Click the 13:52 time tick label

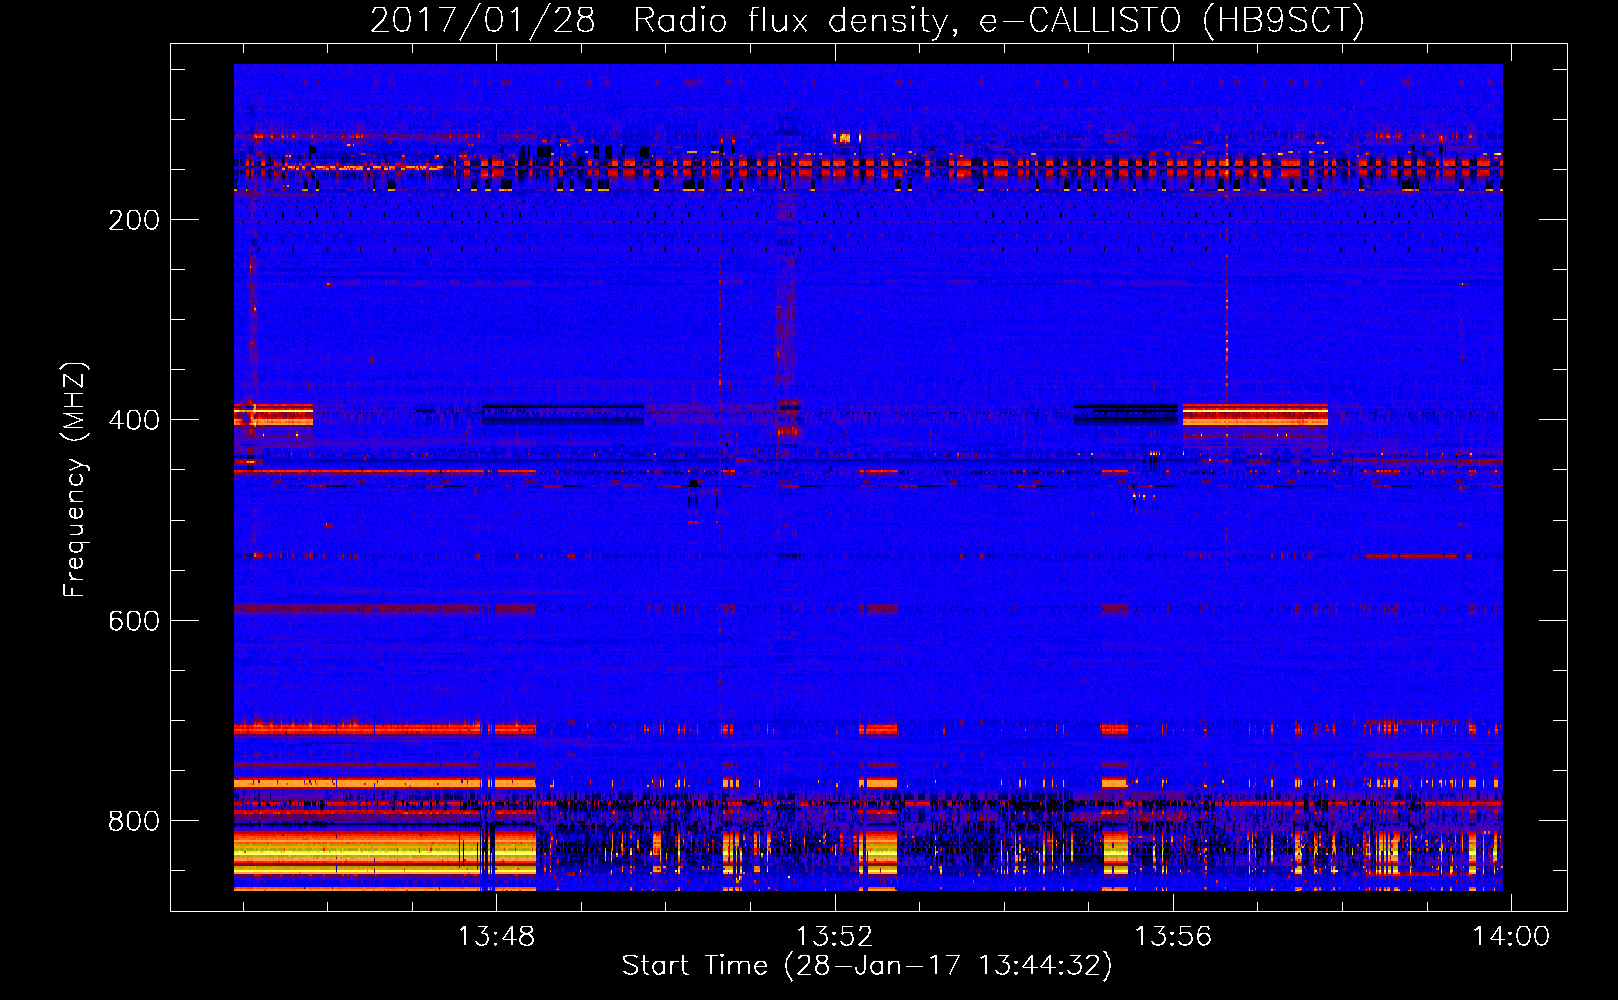tap(834, 936)
